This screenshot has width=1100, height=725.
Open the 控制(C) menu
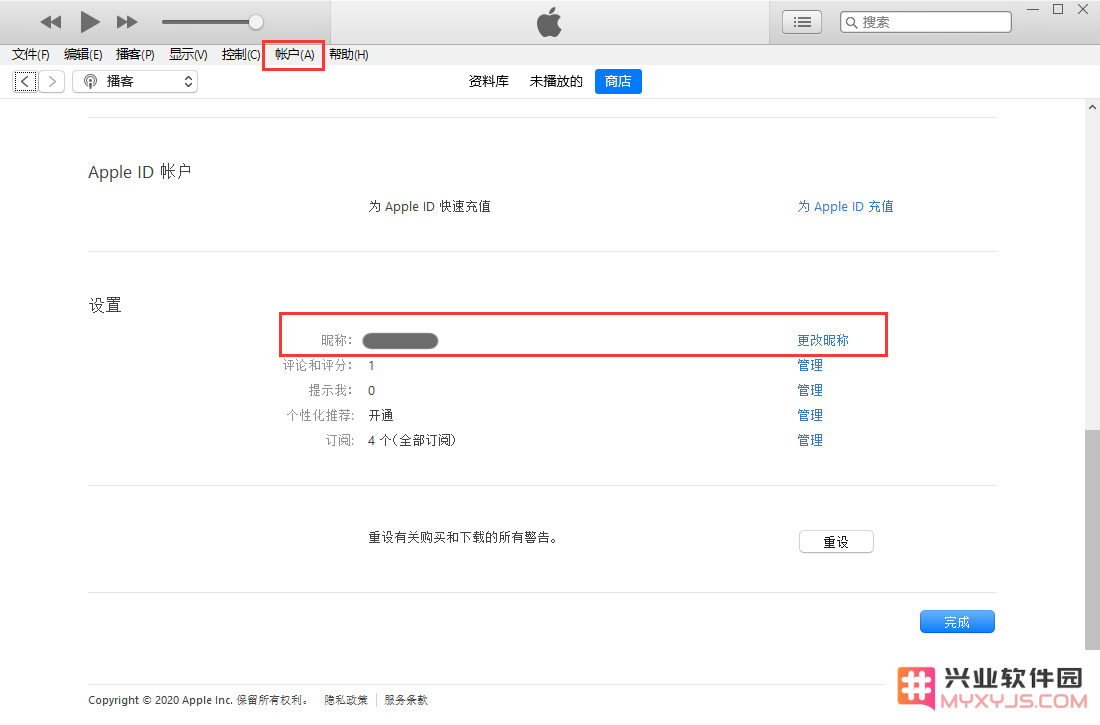(241, 54)
